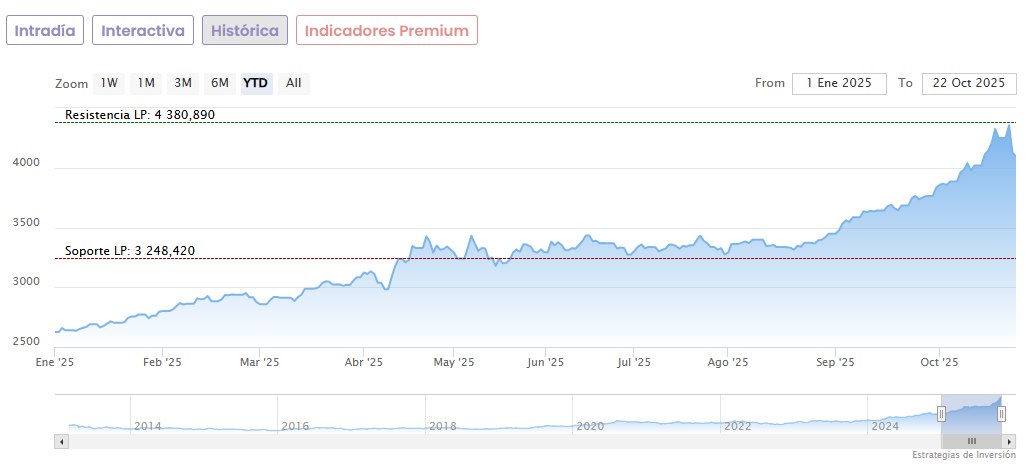Click the navigator left handle
The image size is (1031, 465).
tap(941, 414)
